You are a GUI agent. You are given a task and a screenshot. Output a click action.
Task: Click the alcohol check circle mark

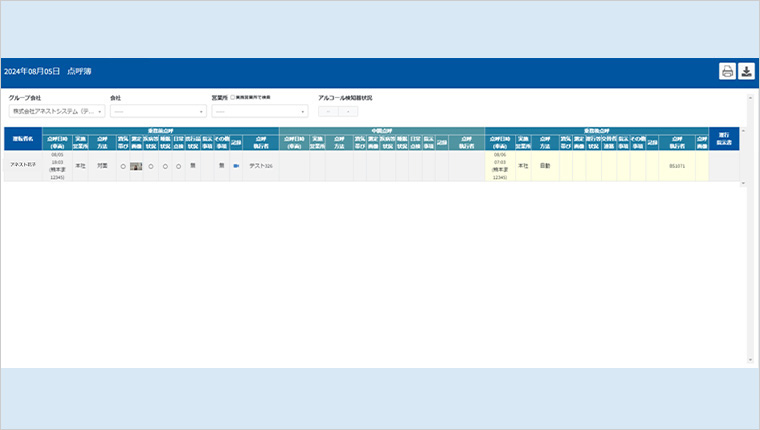(x=123, y=166)
